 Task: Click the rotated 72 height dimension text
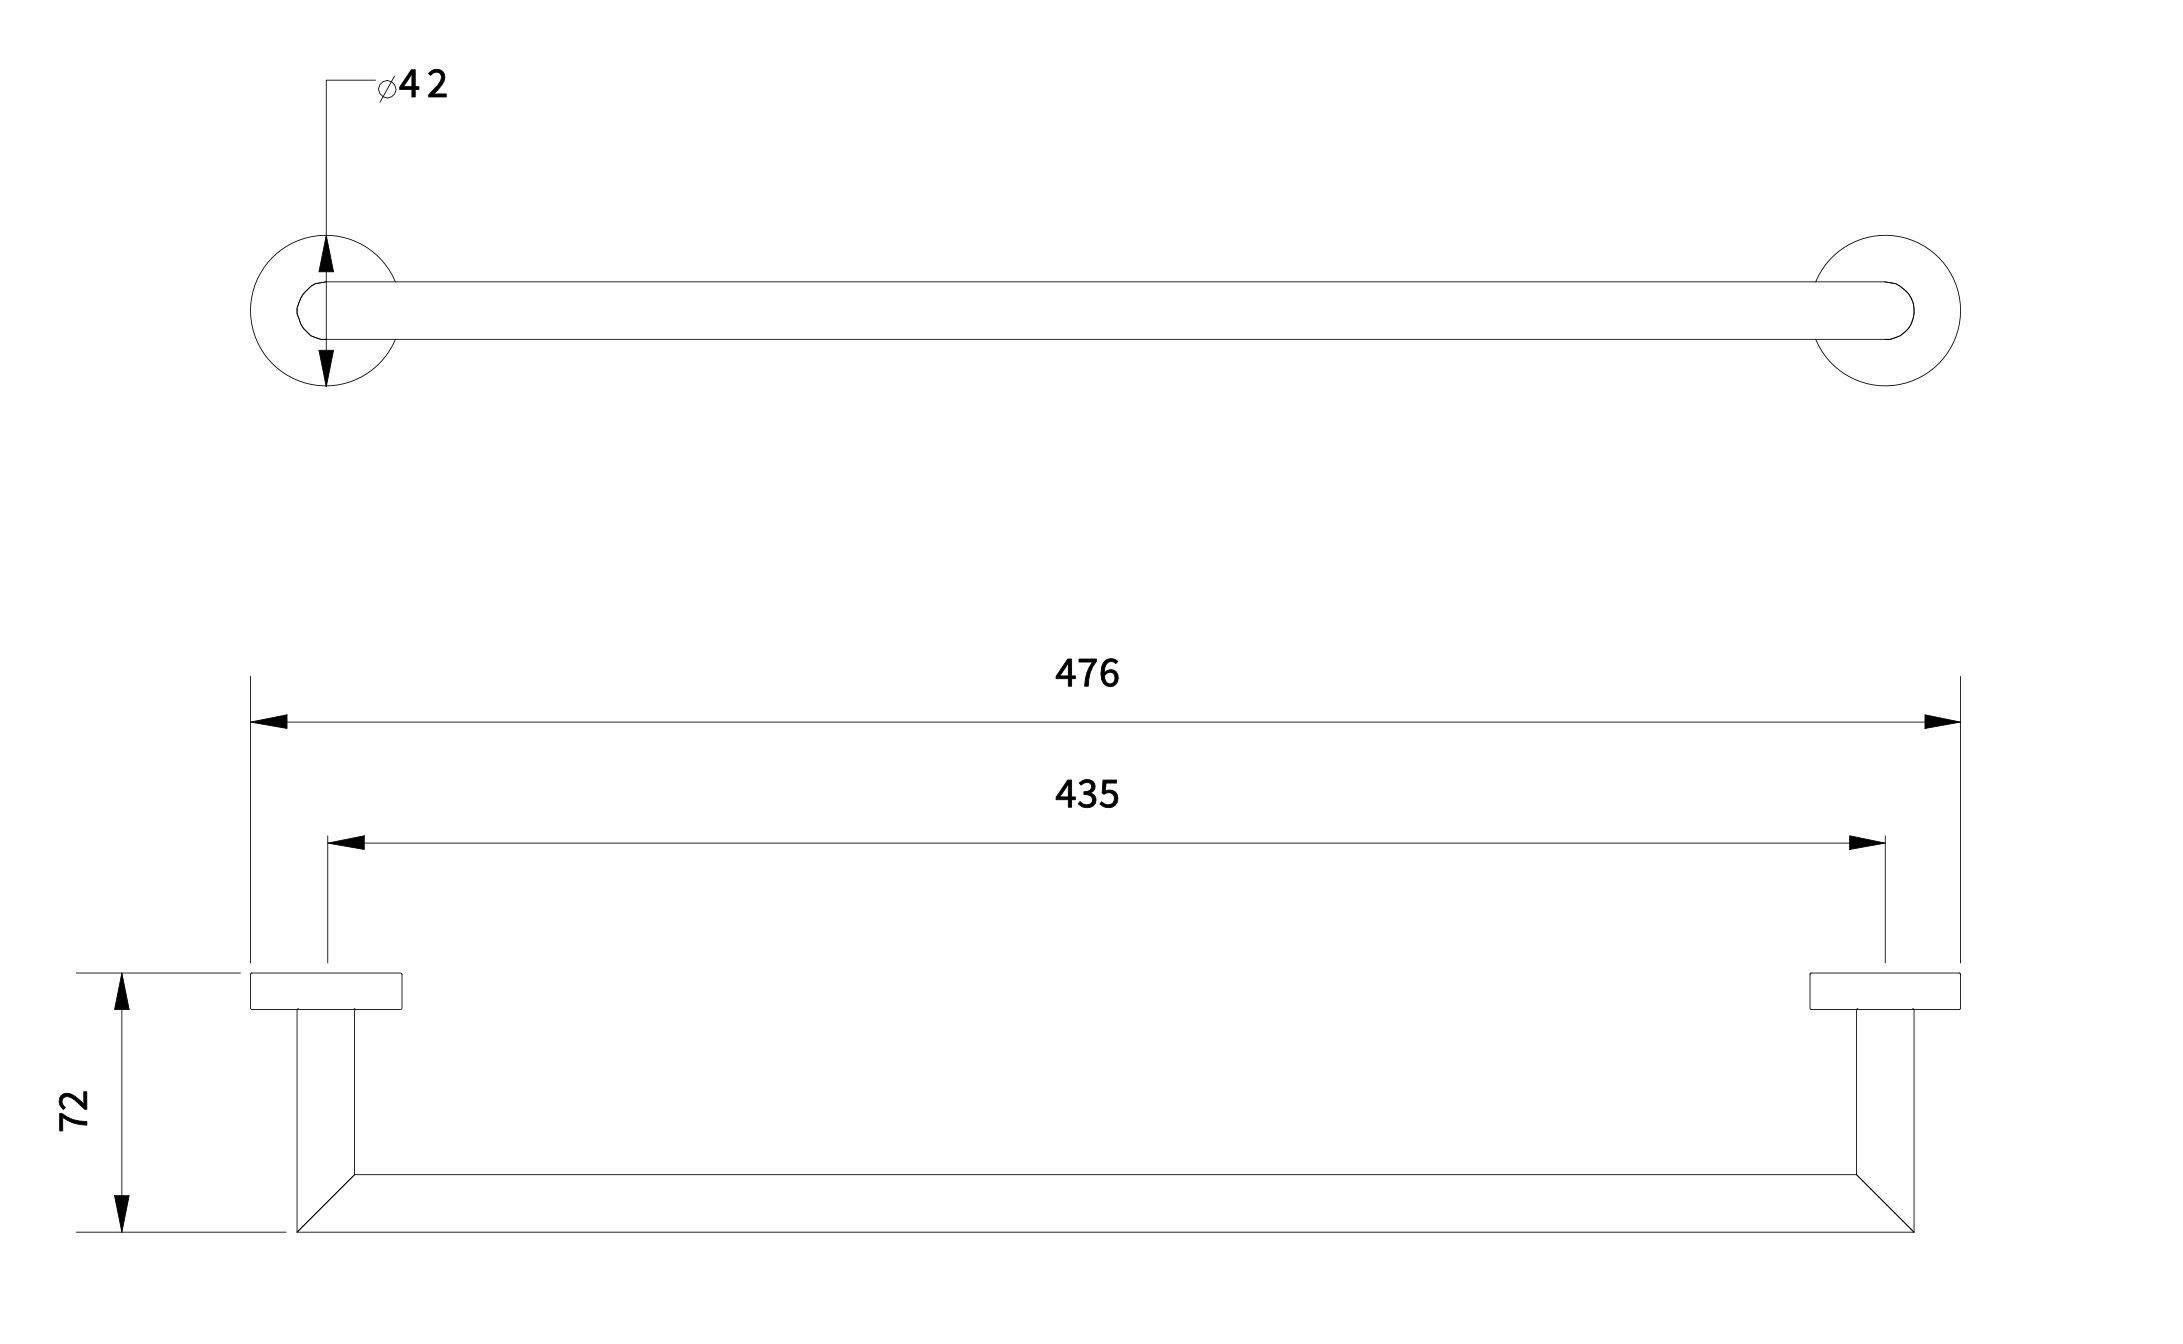tap(76, 1110)
